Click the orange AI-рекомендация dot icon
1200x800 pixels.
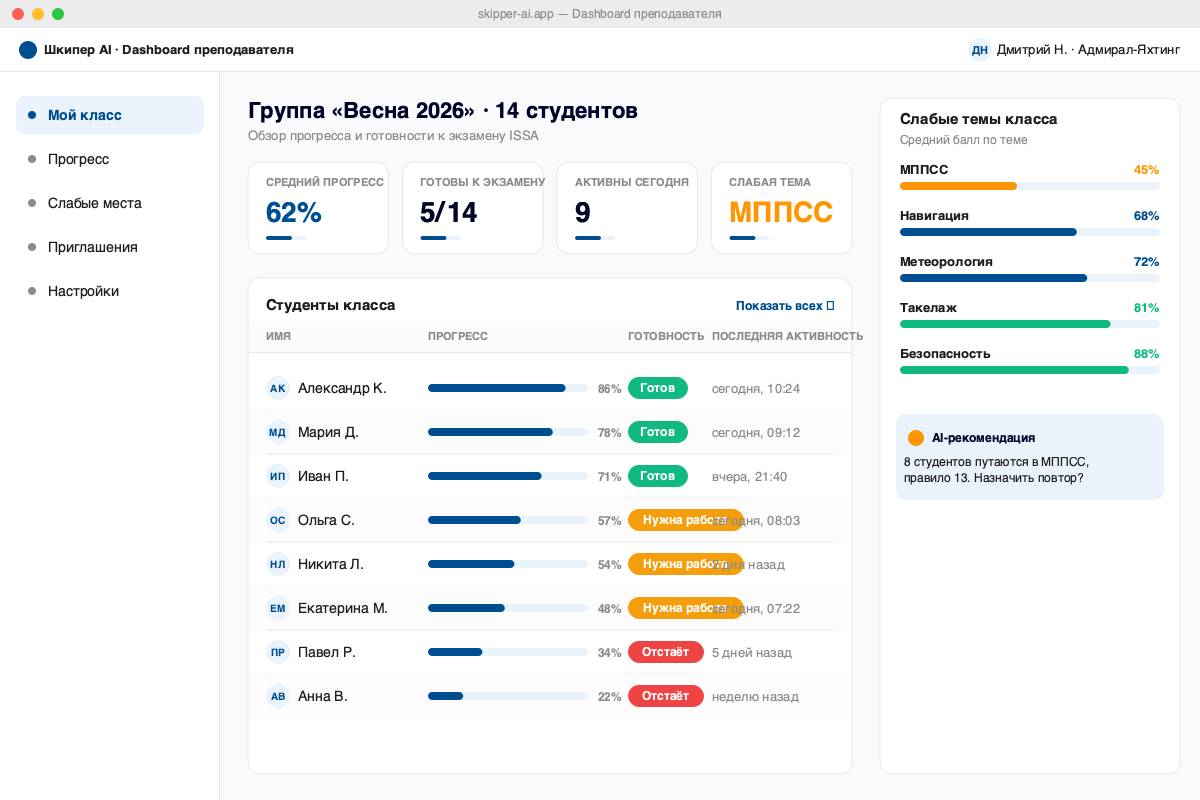916,438
